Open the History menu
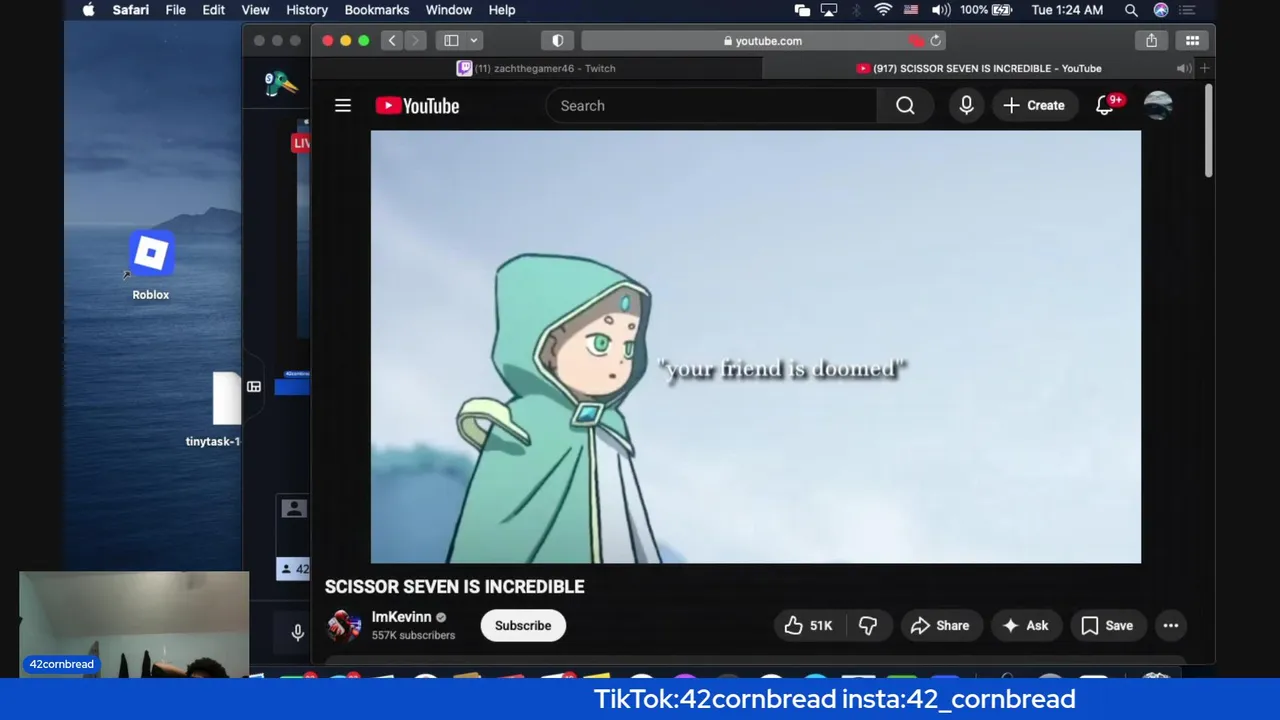Image resolution: width=1280 pixels, height=720 pixels. coord(307,10)
